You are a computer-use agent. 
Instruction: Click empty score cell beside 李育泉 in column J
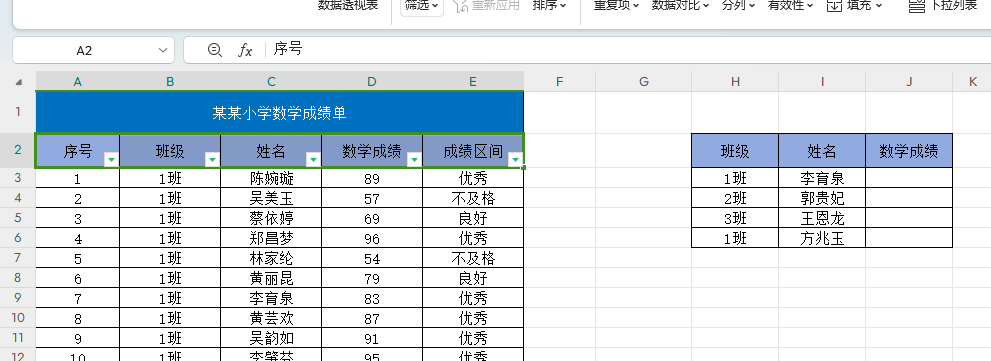909,178
